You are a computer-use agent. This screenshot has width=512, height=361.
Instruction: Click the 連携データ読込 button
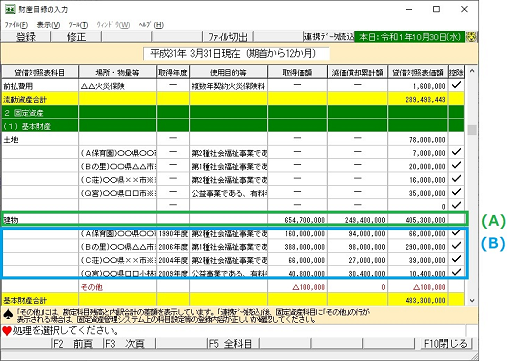329,37
